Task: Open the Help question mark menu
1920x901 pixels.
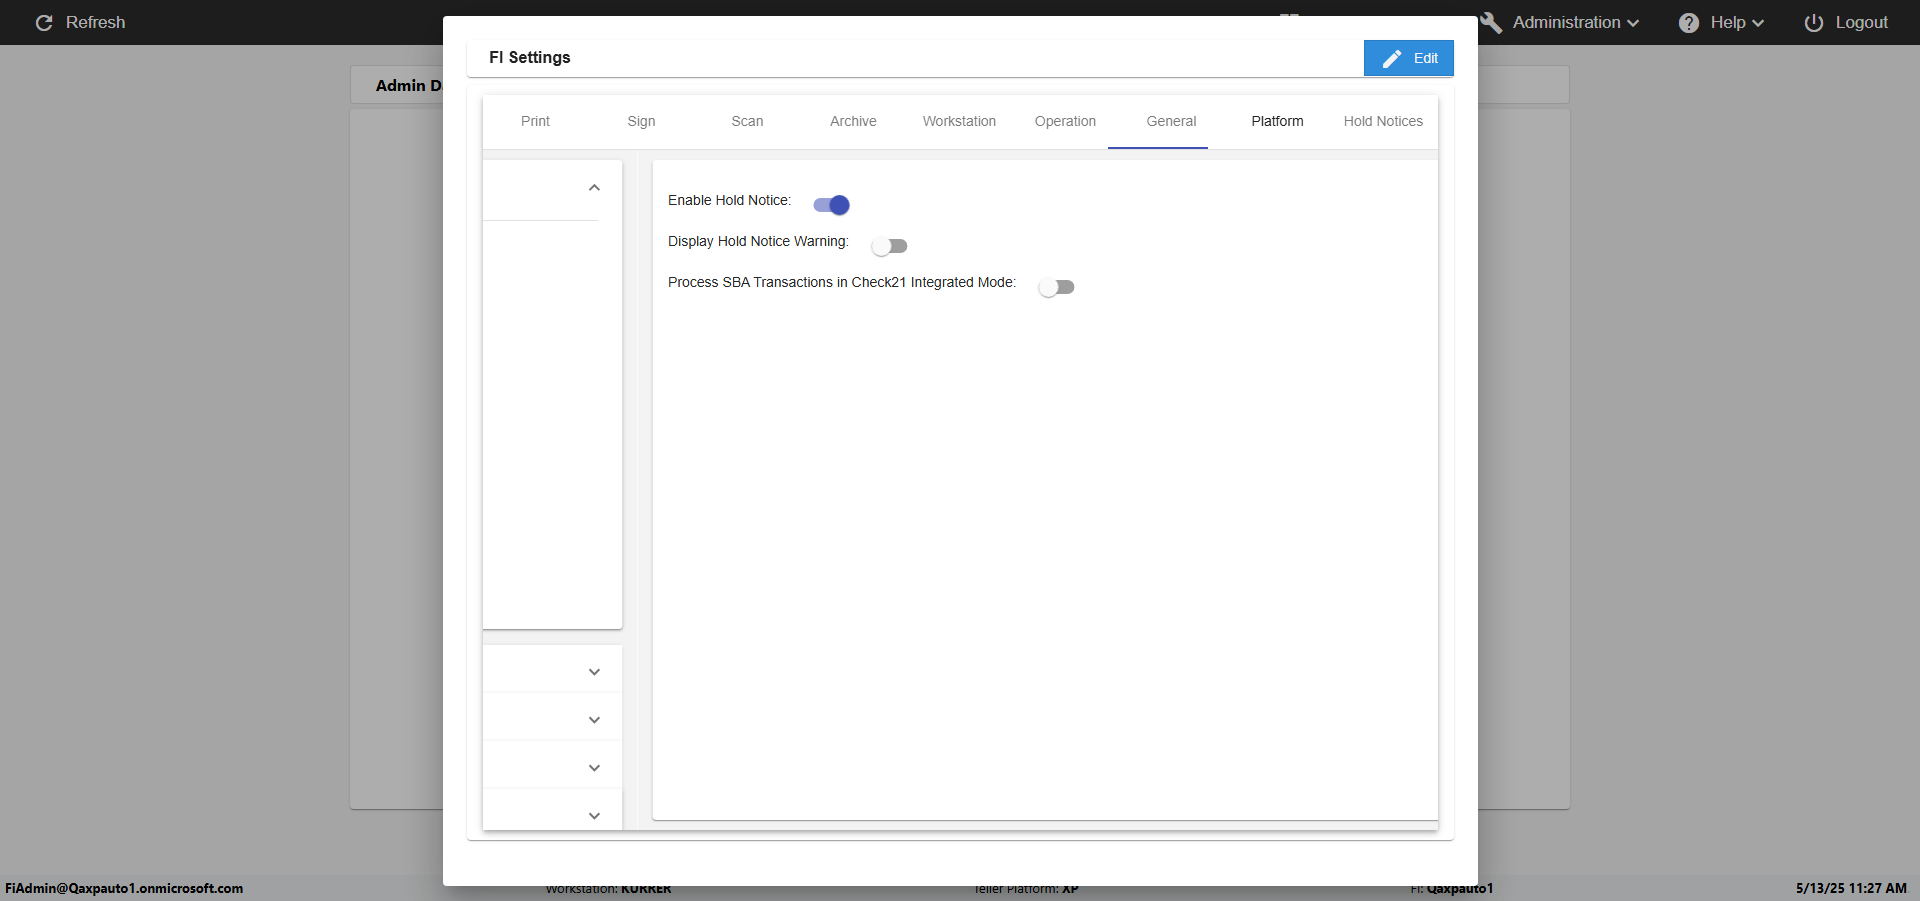Action: coord(1721,22)
